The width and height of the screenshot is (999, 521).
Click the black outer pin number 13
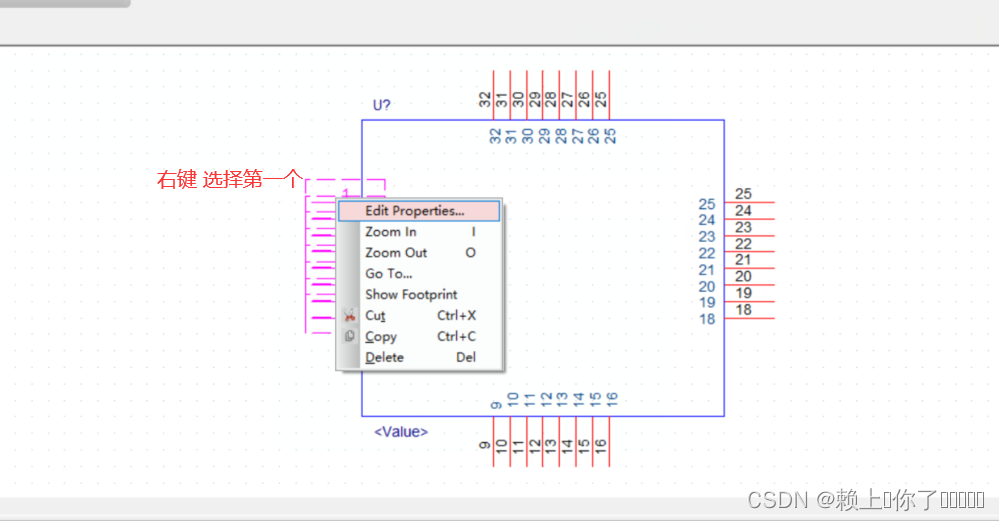click(551, 445)
